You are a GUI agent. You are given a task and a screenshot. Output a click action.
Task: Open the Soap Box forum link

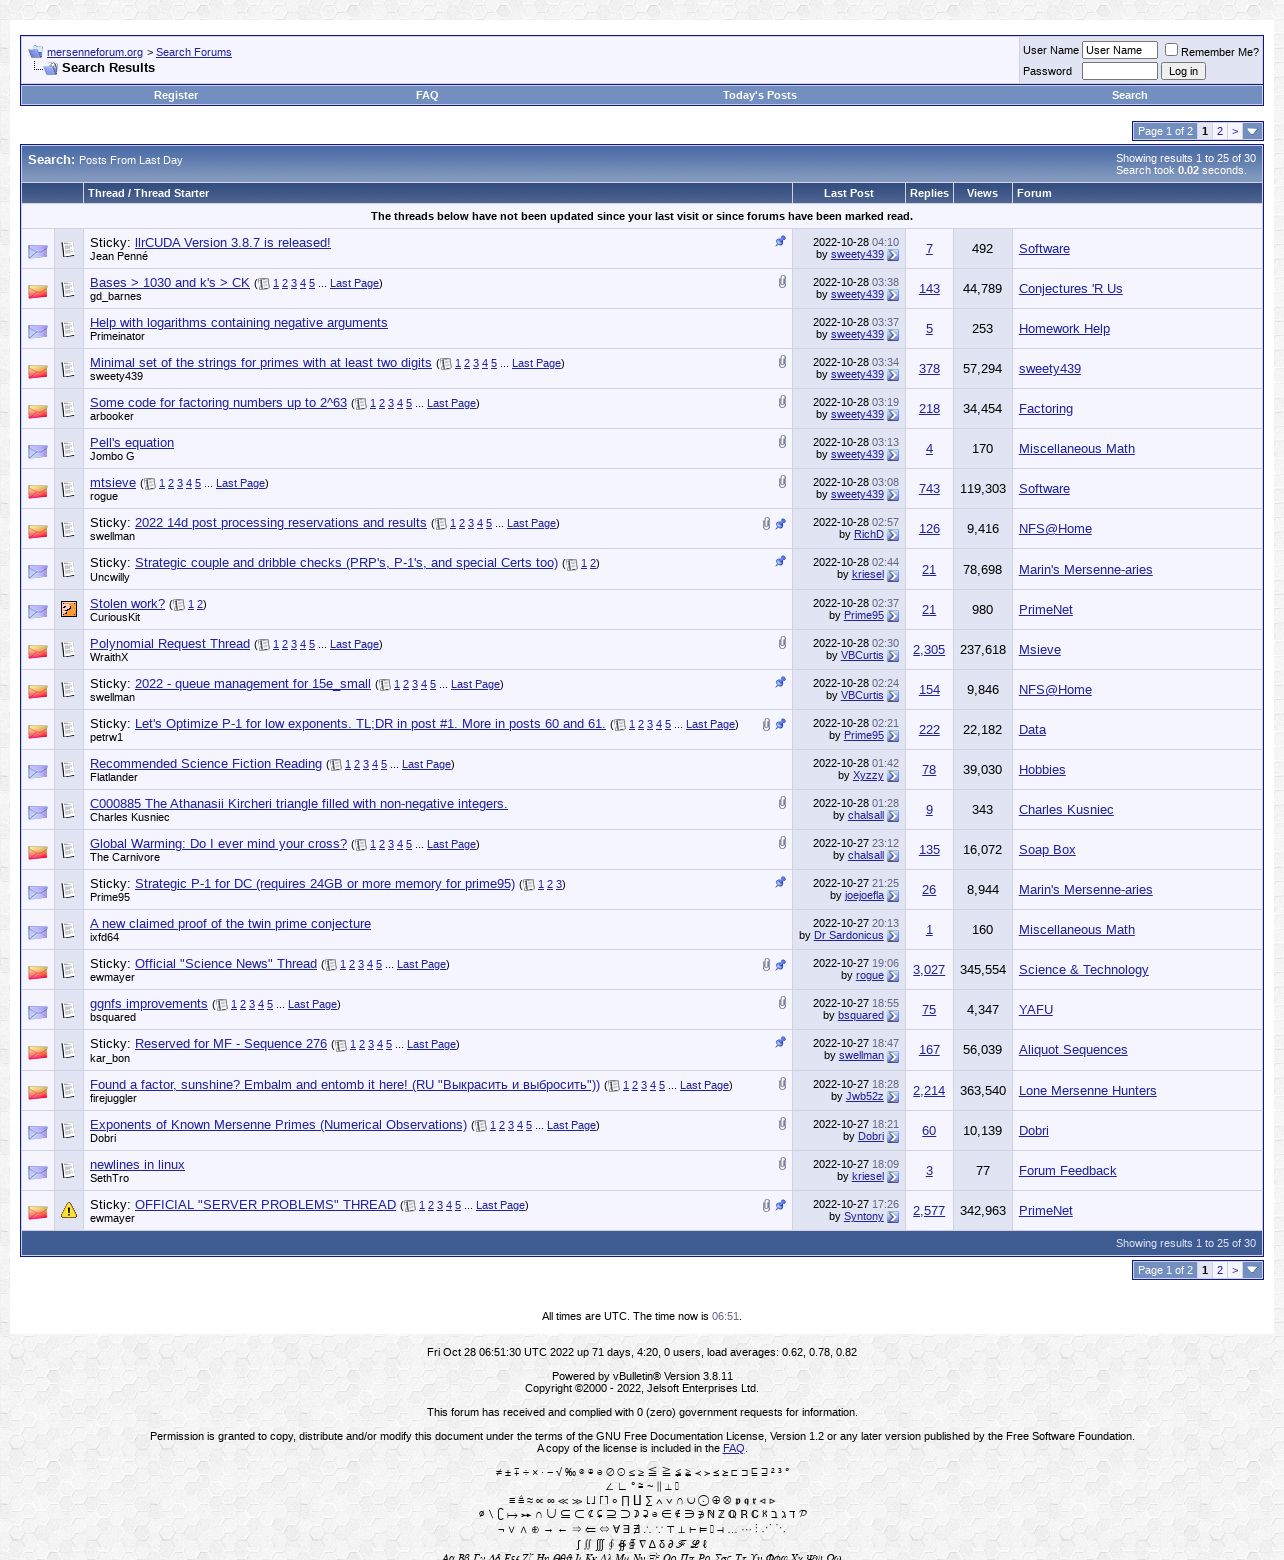[1047, 850]
